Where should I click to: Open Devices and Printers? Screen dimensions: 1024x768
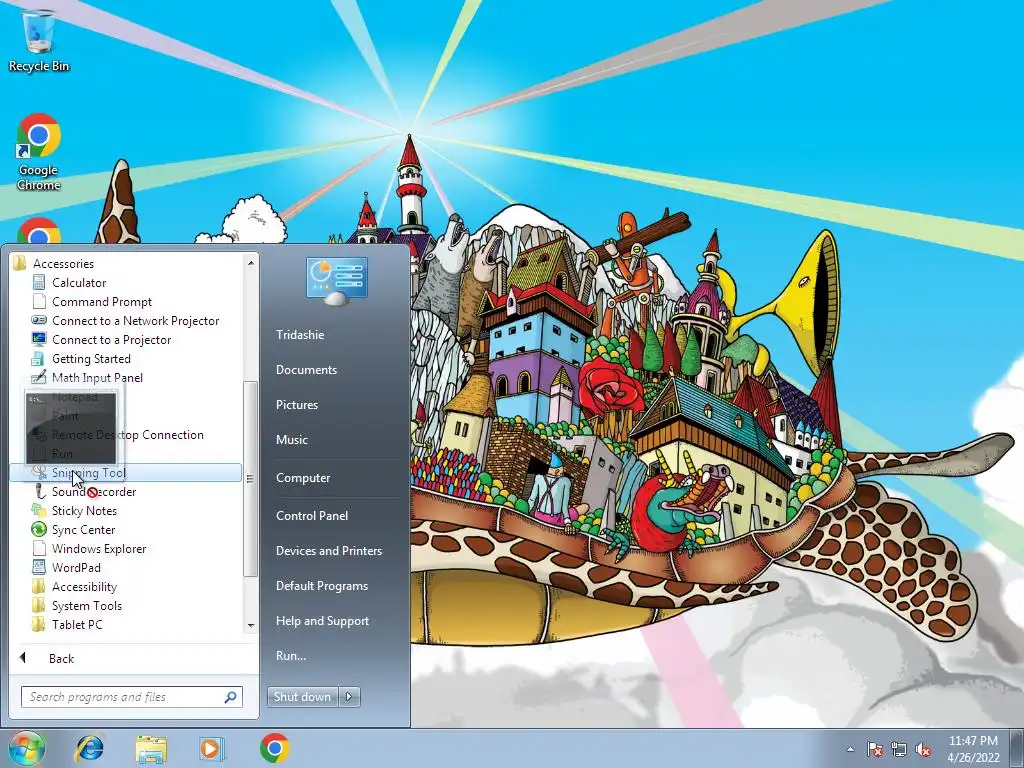pyautogui.click(x=329, y=551)
